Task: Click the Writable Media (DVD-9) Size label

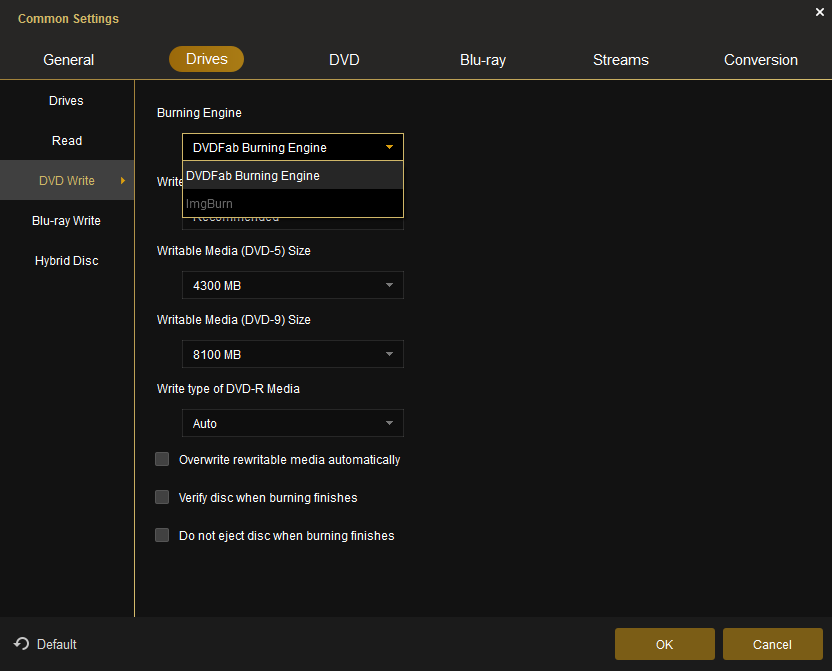Action: 233,320
